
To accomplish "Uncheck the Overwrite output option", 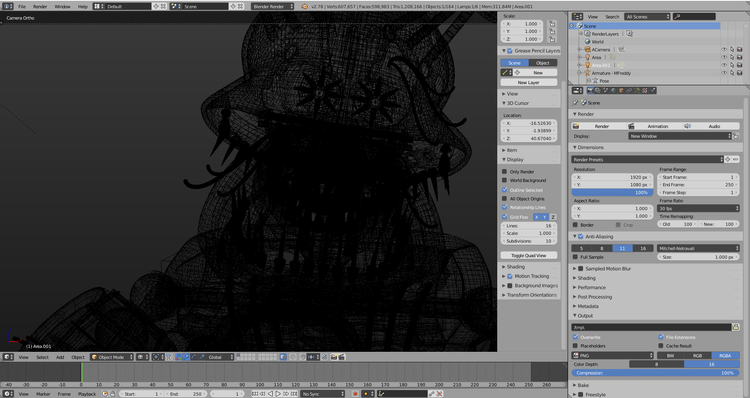I will coord(575,337).
